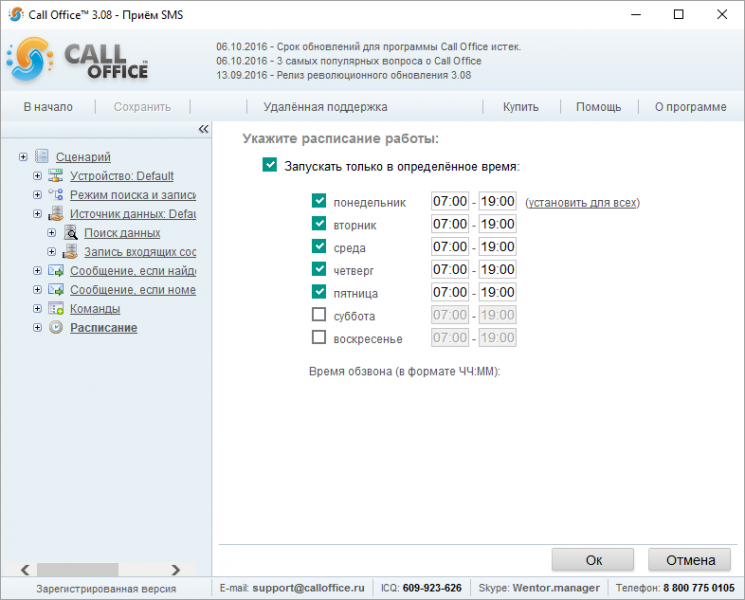Click the четверг start time field
The height and width of the screenshot is (600, 745).
[450, 270]
